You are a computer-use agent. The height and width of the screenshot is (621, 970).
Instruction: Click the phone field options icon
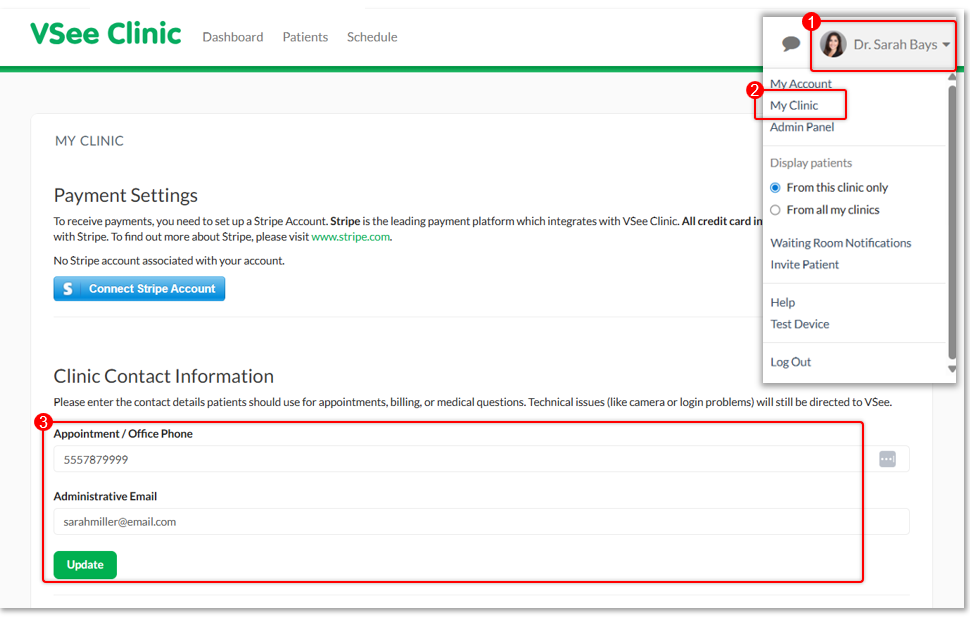coord(887,459)
